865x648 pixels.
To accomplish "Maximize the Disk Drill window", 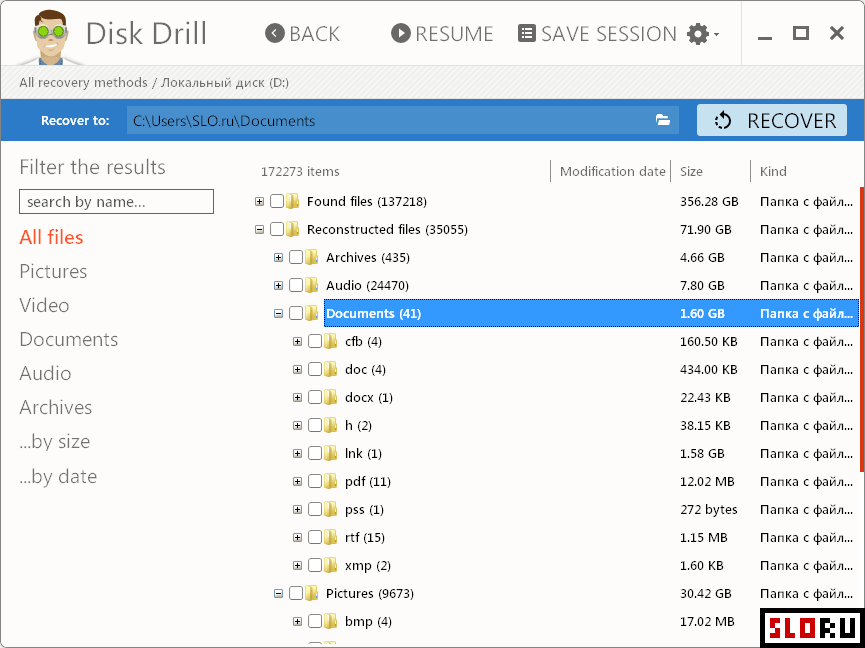I will 800,33.
